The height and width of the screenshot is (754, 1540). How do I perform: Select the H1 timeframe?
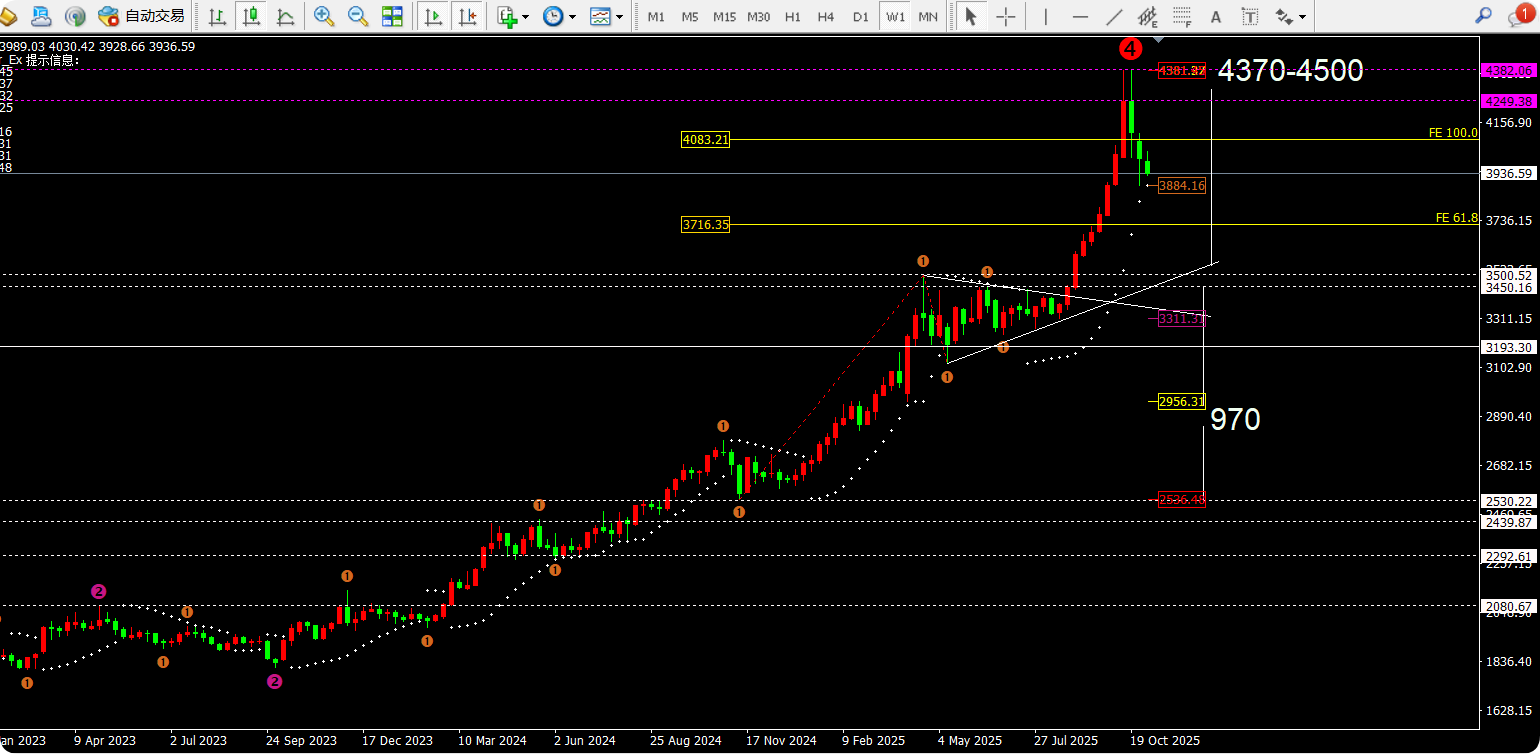click(x=793, y=16)
